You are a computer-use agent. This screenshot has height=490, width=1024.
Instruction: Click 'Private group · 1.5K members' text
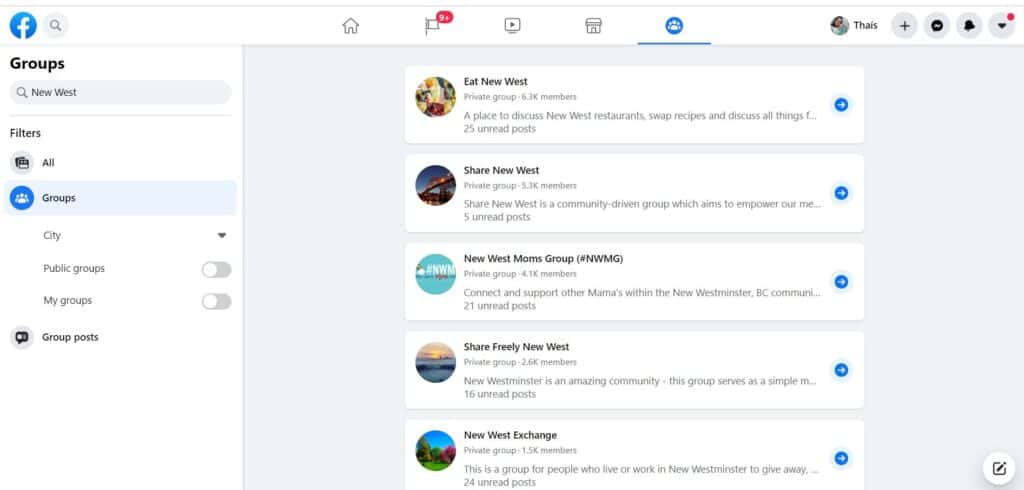tap(520, 450)
